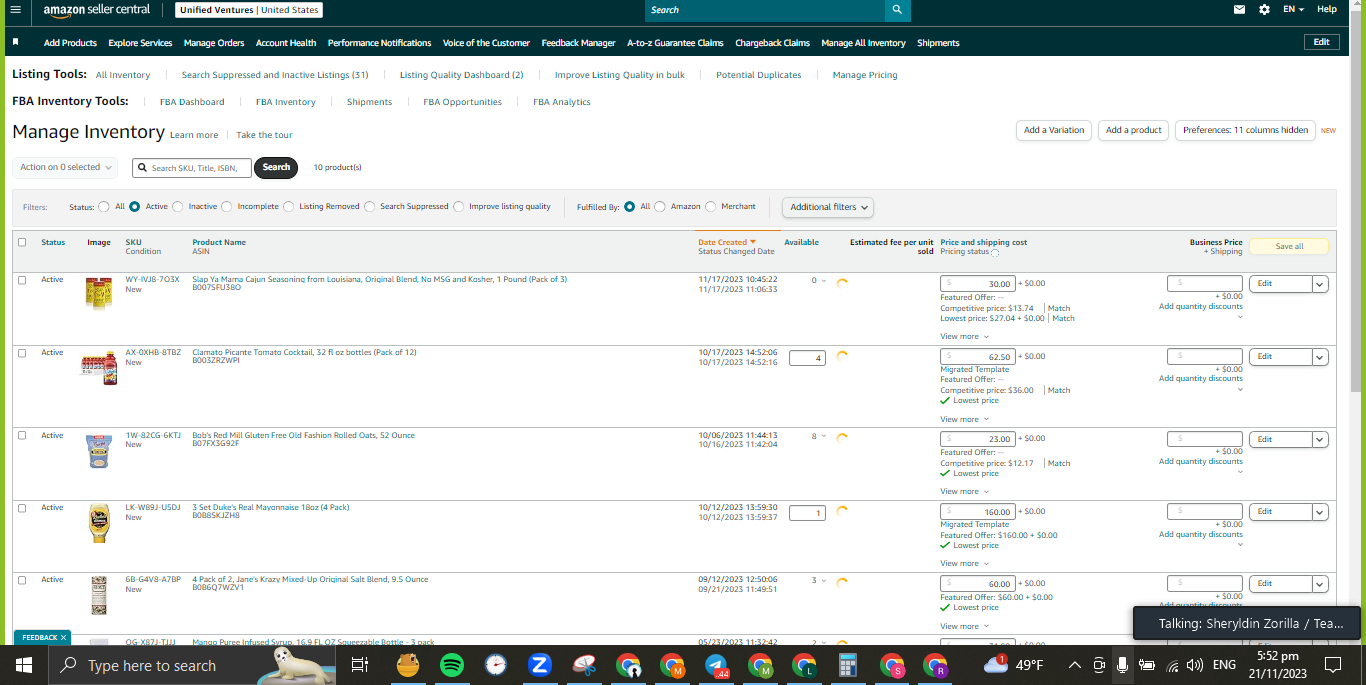This screenshot has height=685, width=1366.
Task: Open Feedback Manager menu item
Action: pos(578,43)
